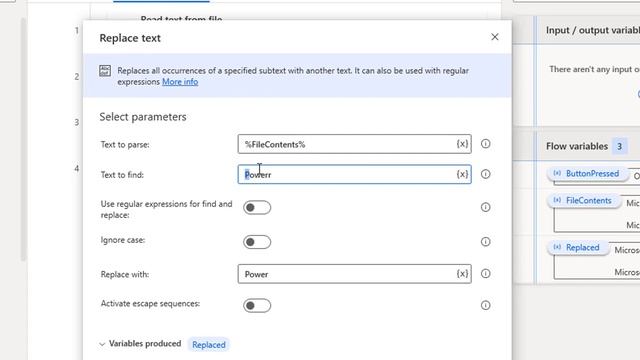The width and height of the screenshot is (640, 360).
Task: Toggle Activate escape sequences switch
Action: [x=257, y=305]
